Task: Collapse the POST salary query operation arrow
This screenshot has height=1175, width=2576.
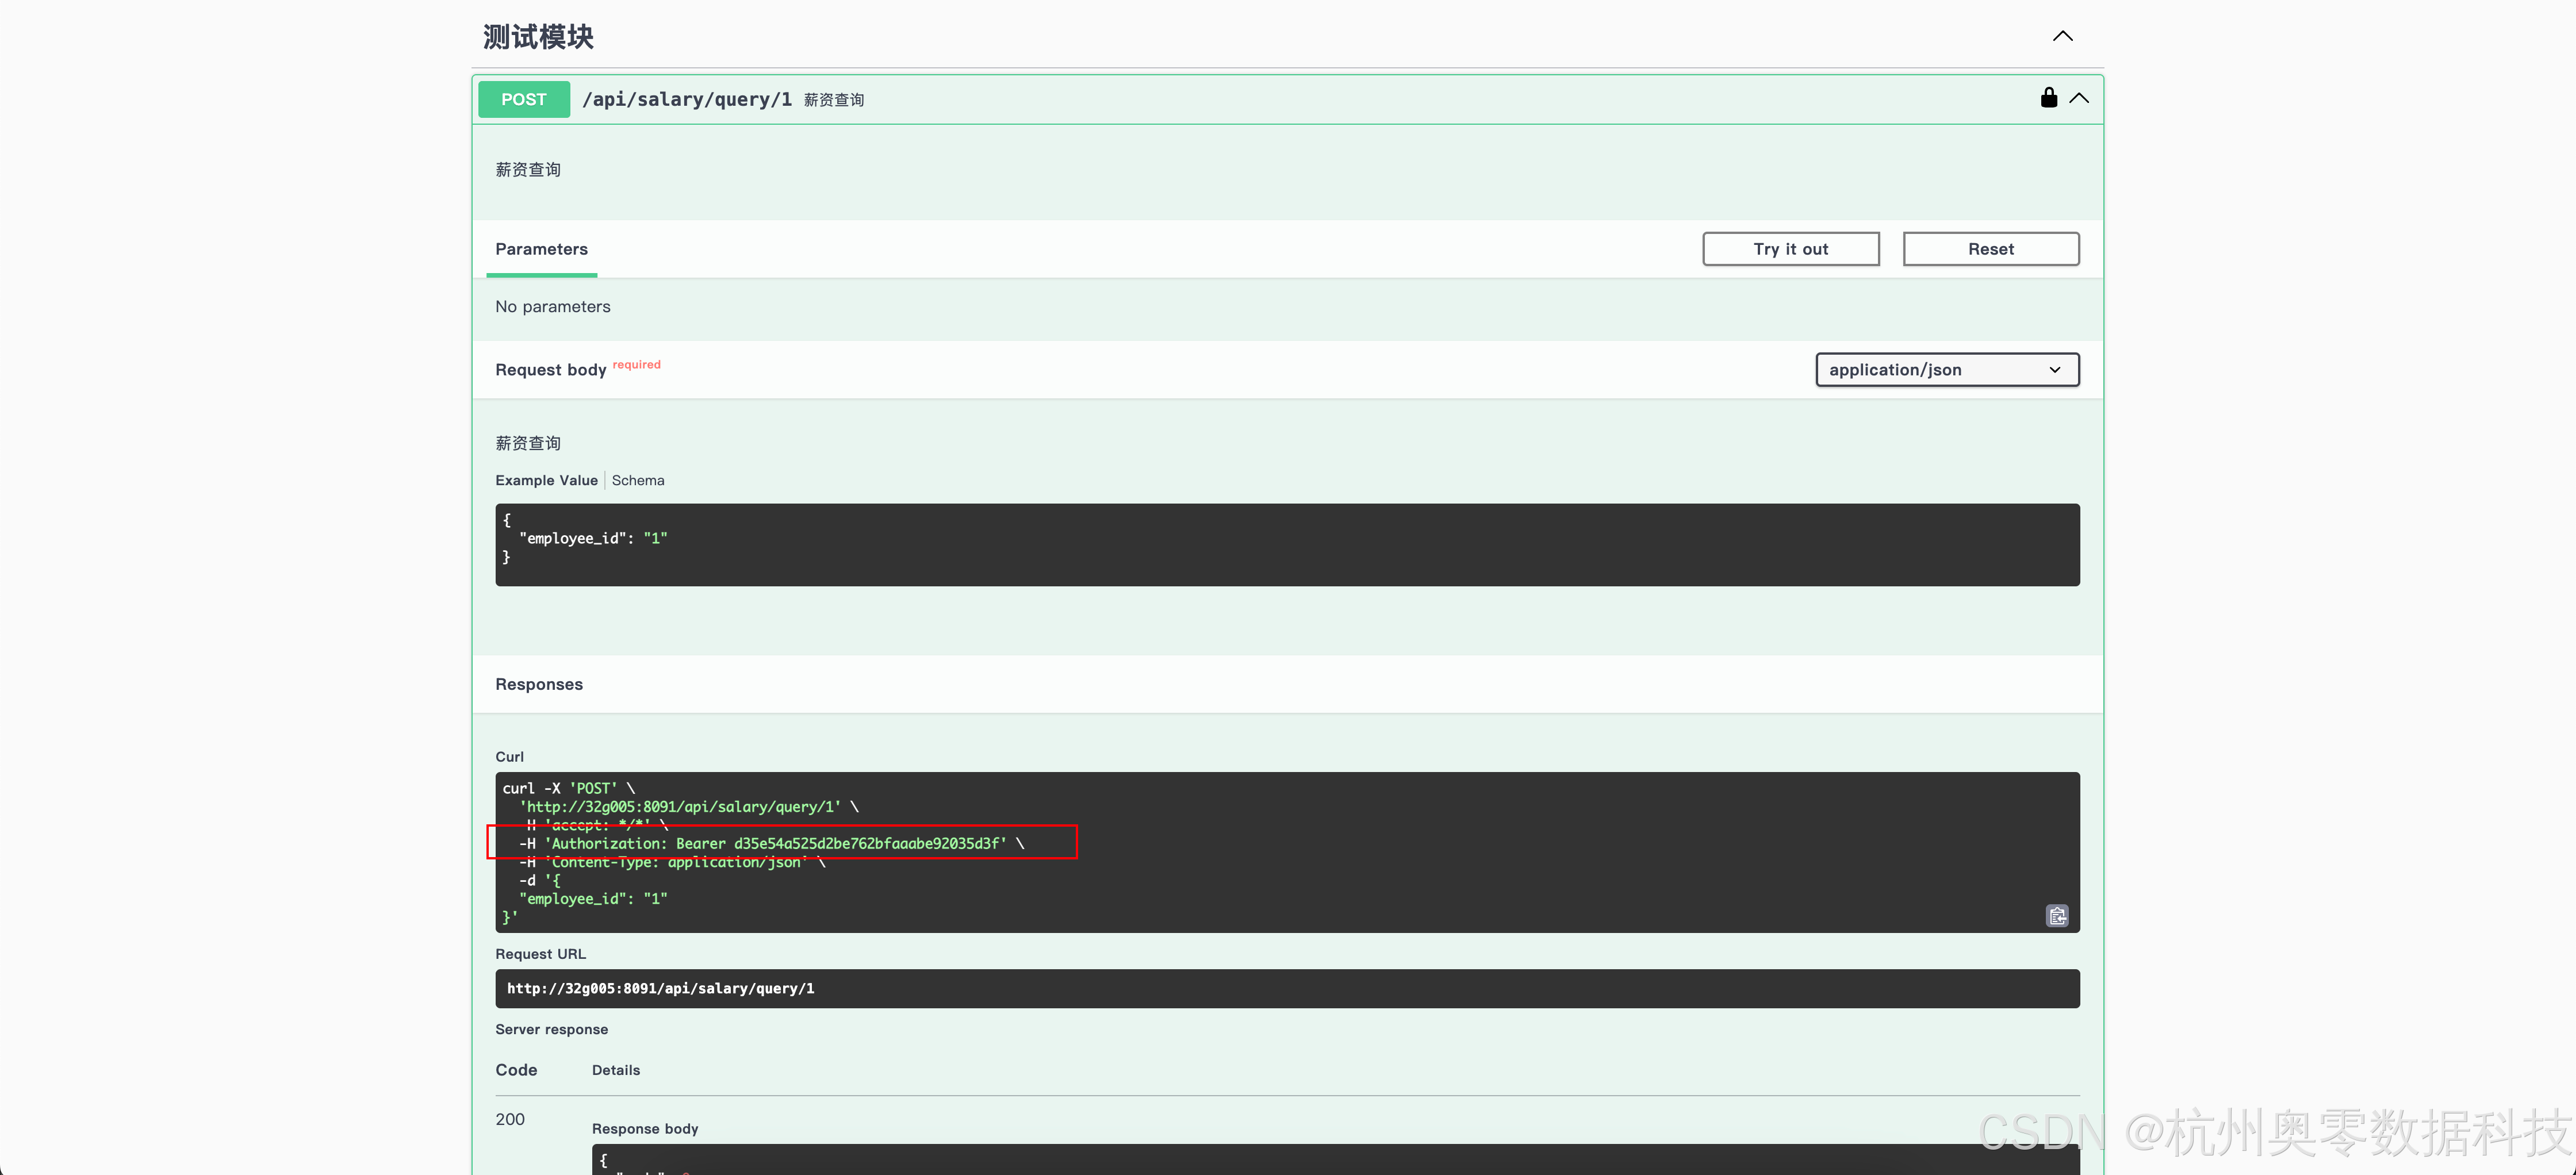Action: click(x=2079, y=98)
